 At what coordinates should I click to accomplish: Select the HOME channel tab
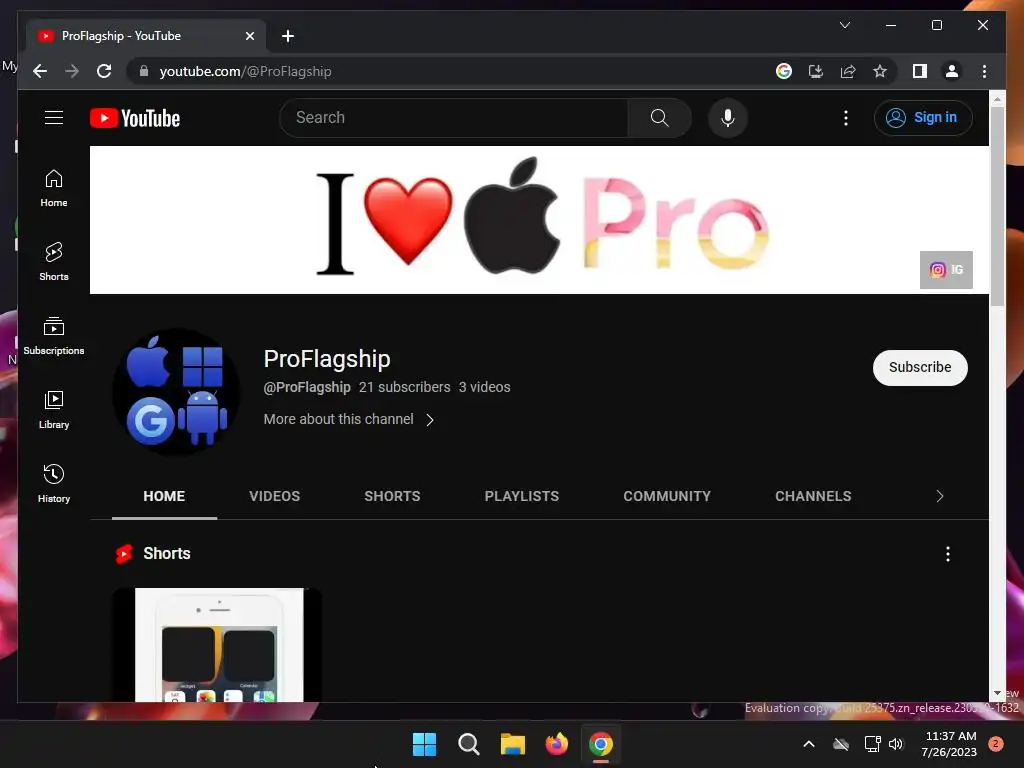164,496
